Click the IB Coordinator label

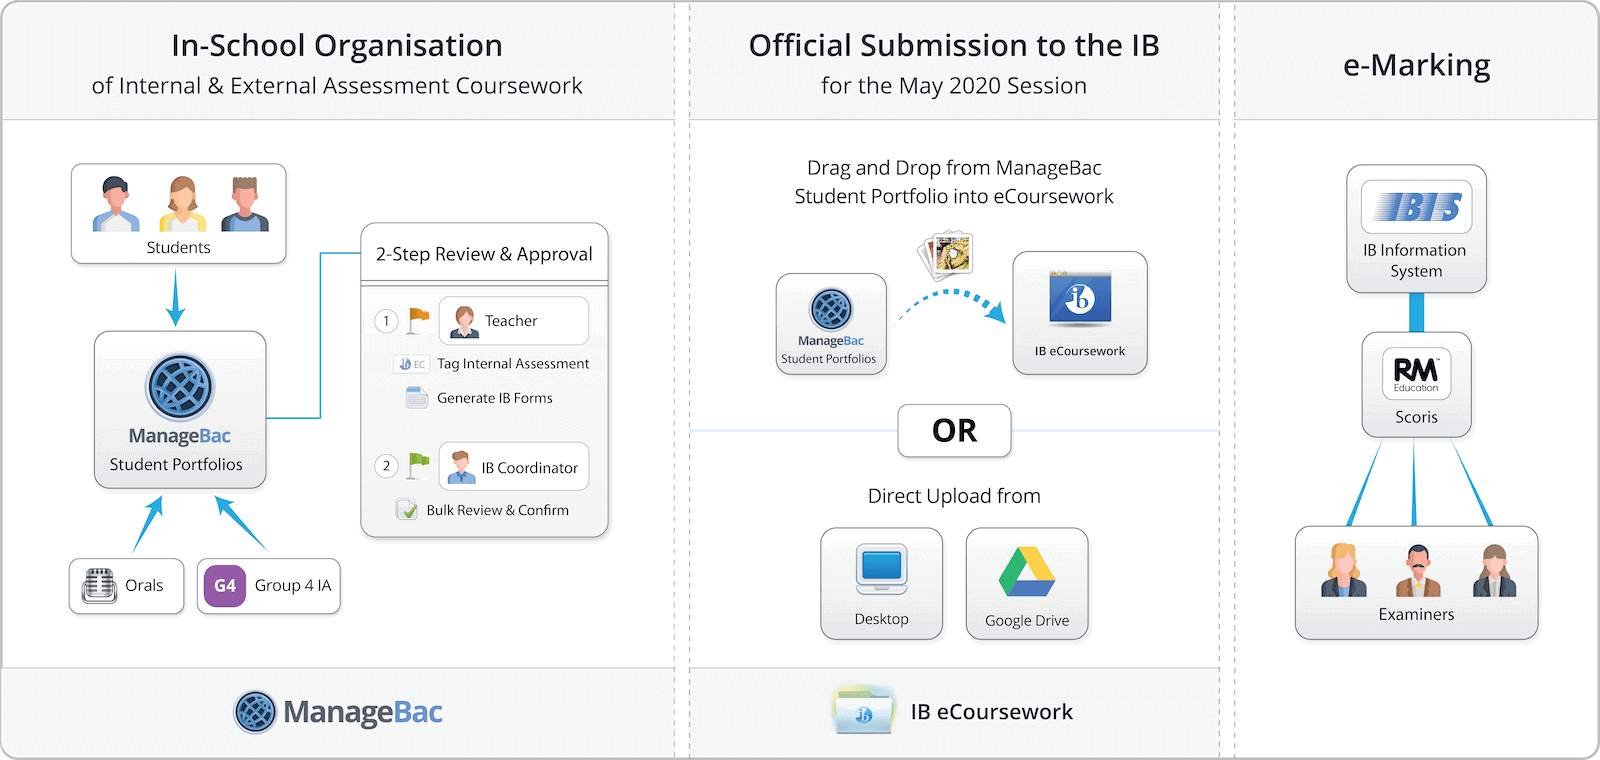tap(530, 468)
